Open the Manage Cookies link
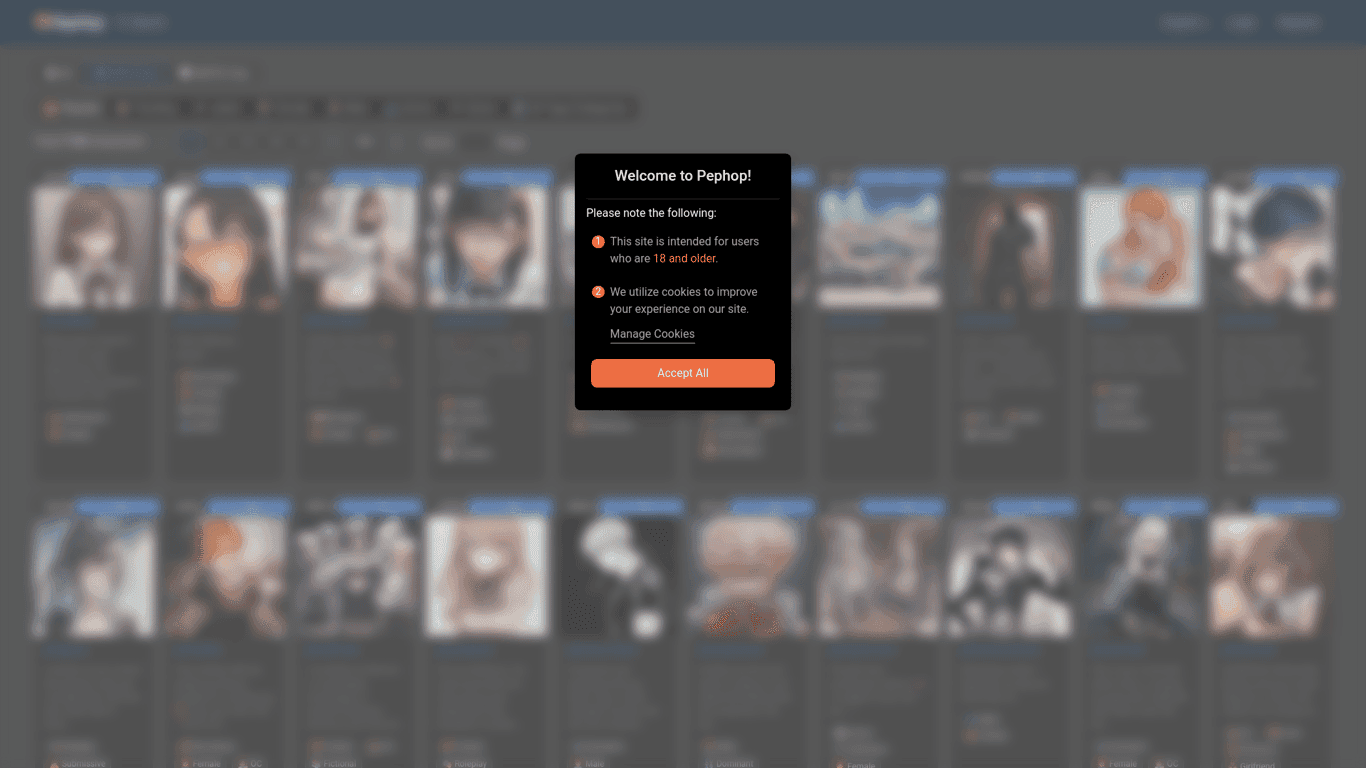1366x768 pixels. point(652,334)
